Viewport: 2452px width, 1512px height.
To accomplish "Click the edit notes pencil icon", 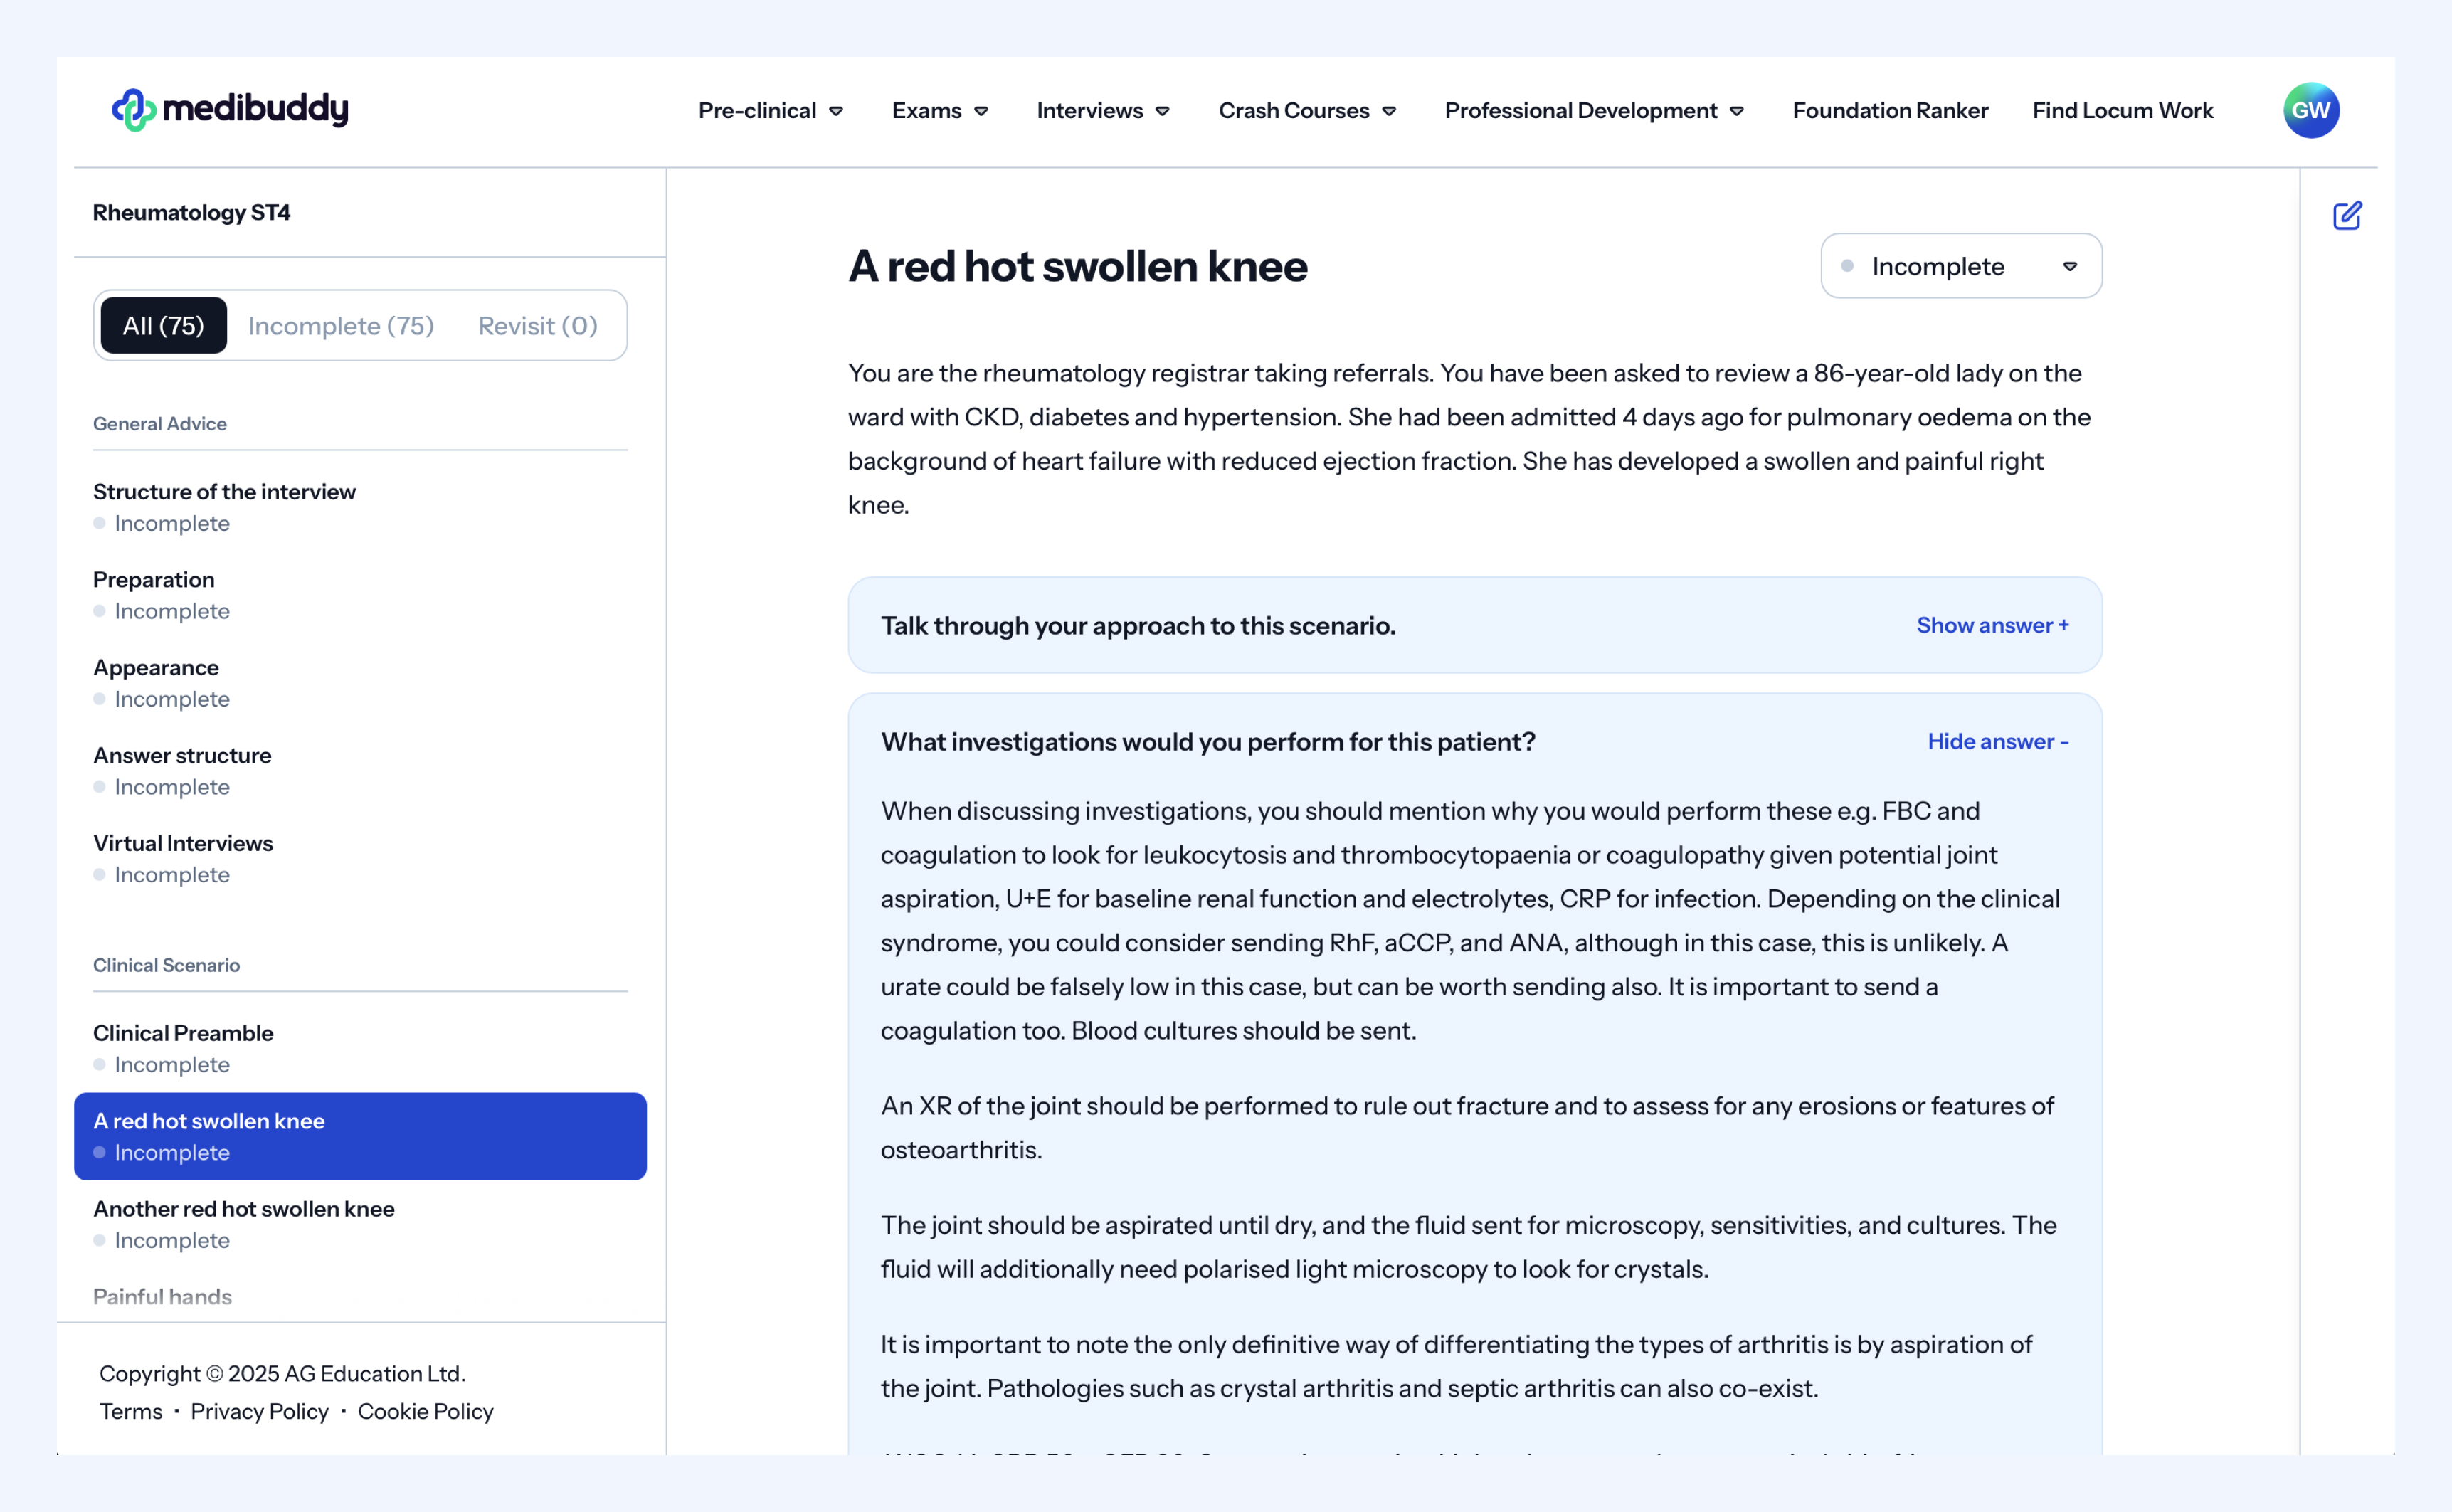I will [2346, 216].
